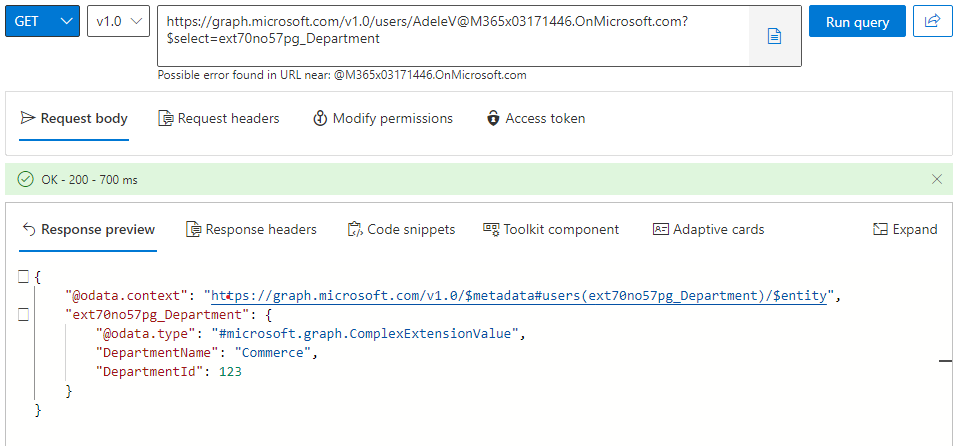This screenshot has height=446, width=959.
Task: Click the "OK - 200 - 700 ms" status text
Action: pos(89,180)
